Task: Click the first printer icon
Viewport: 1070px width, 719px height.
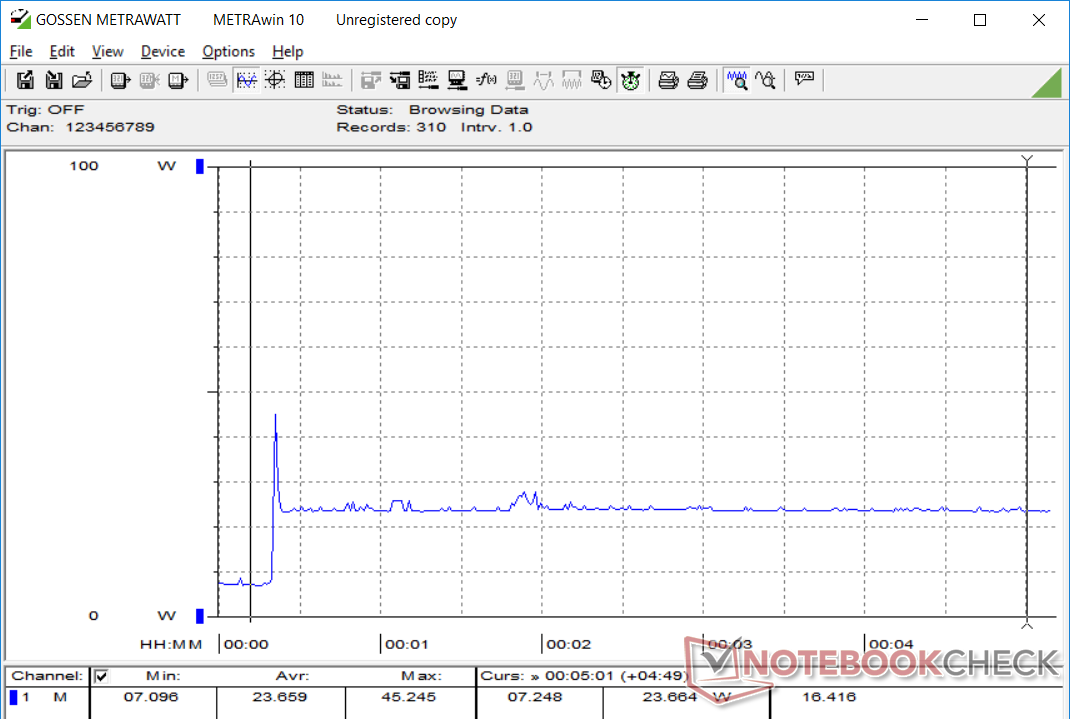Action: [669, 80]
